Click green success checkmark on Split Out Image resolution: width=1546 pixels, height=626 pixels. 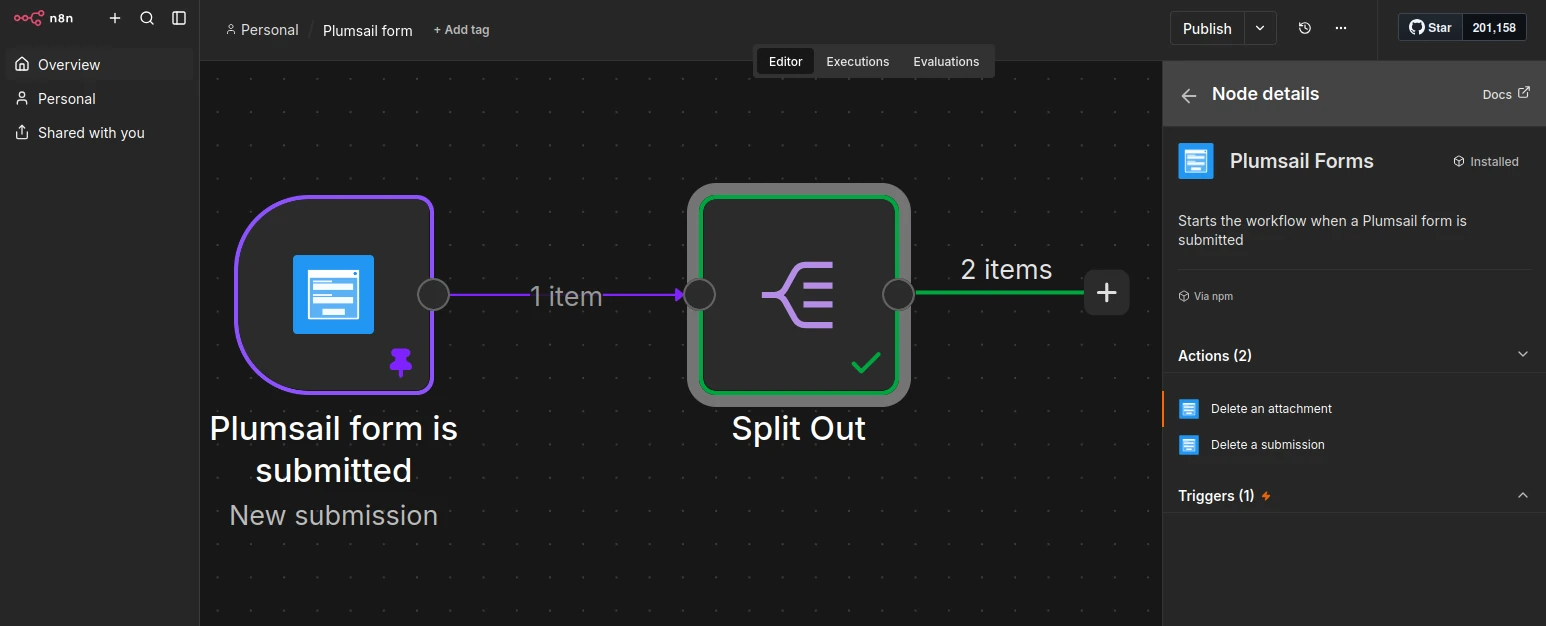[x=866, y=362]
